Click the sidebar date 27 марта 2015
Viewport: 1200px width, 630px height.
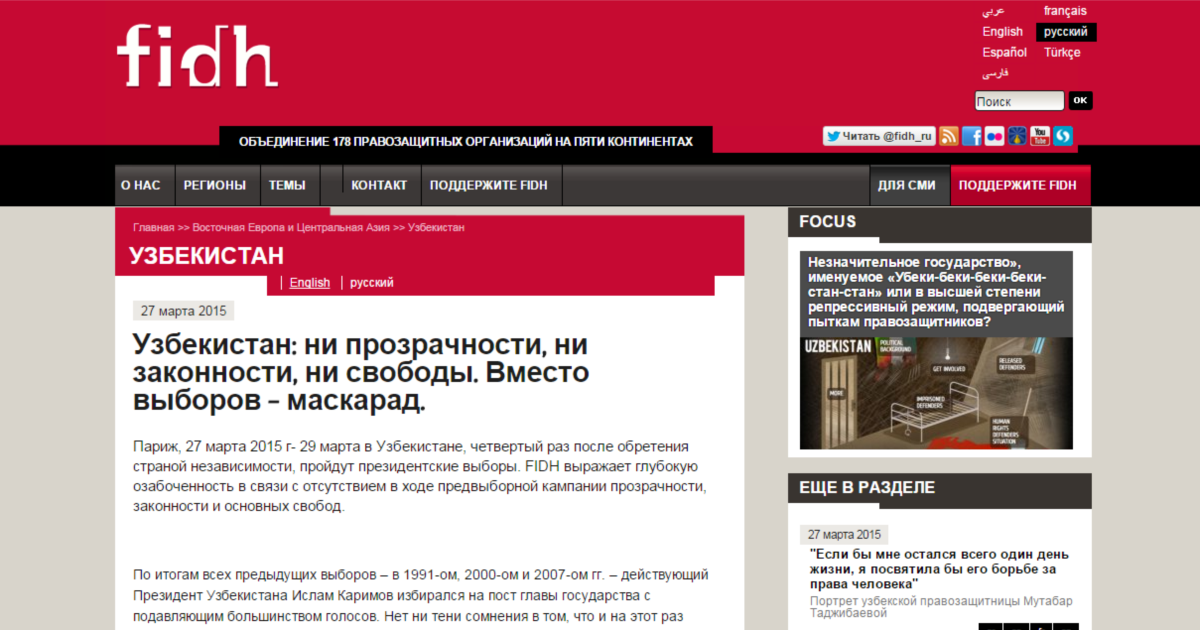[844, 534]
